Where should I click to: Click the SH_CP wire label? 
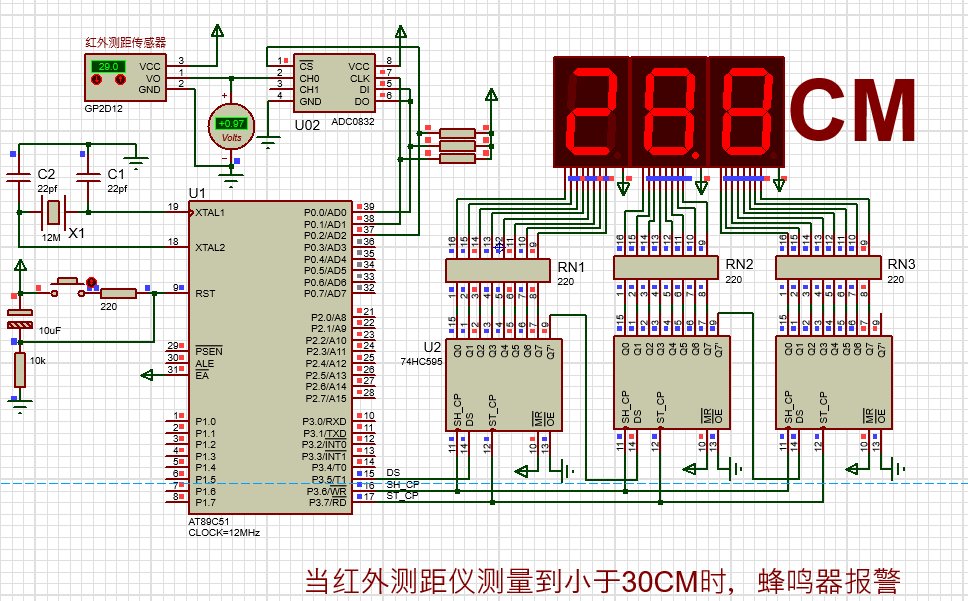[403, 484]
